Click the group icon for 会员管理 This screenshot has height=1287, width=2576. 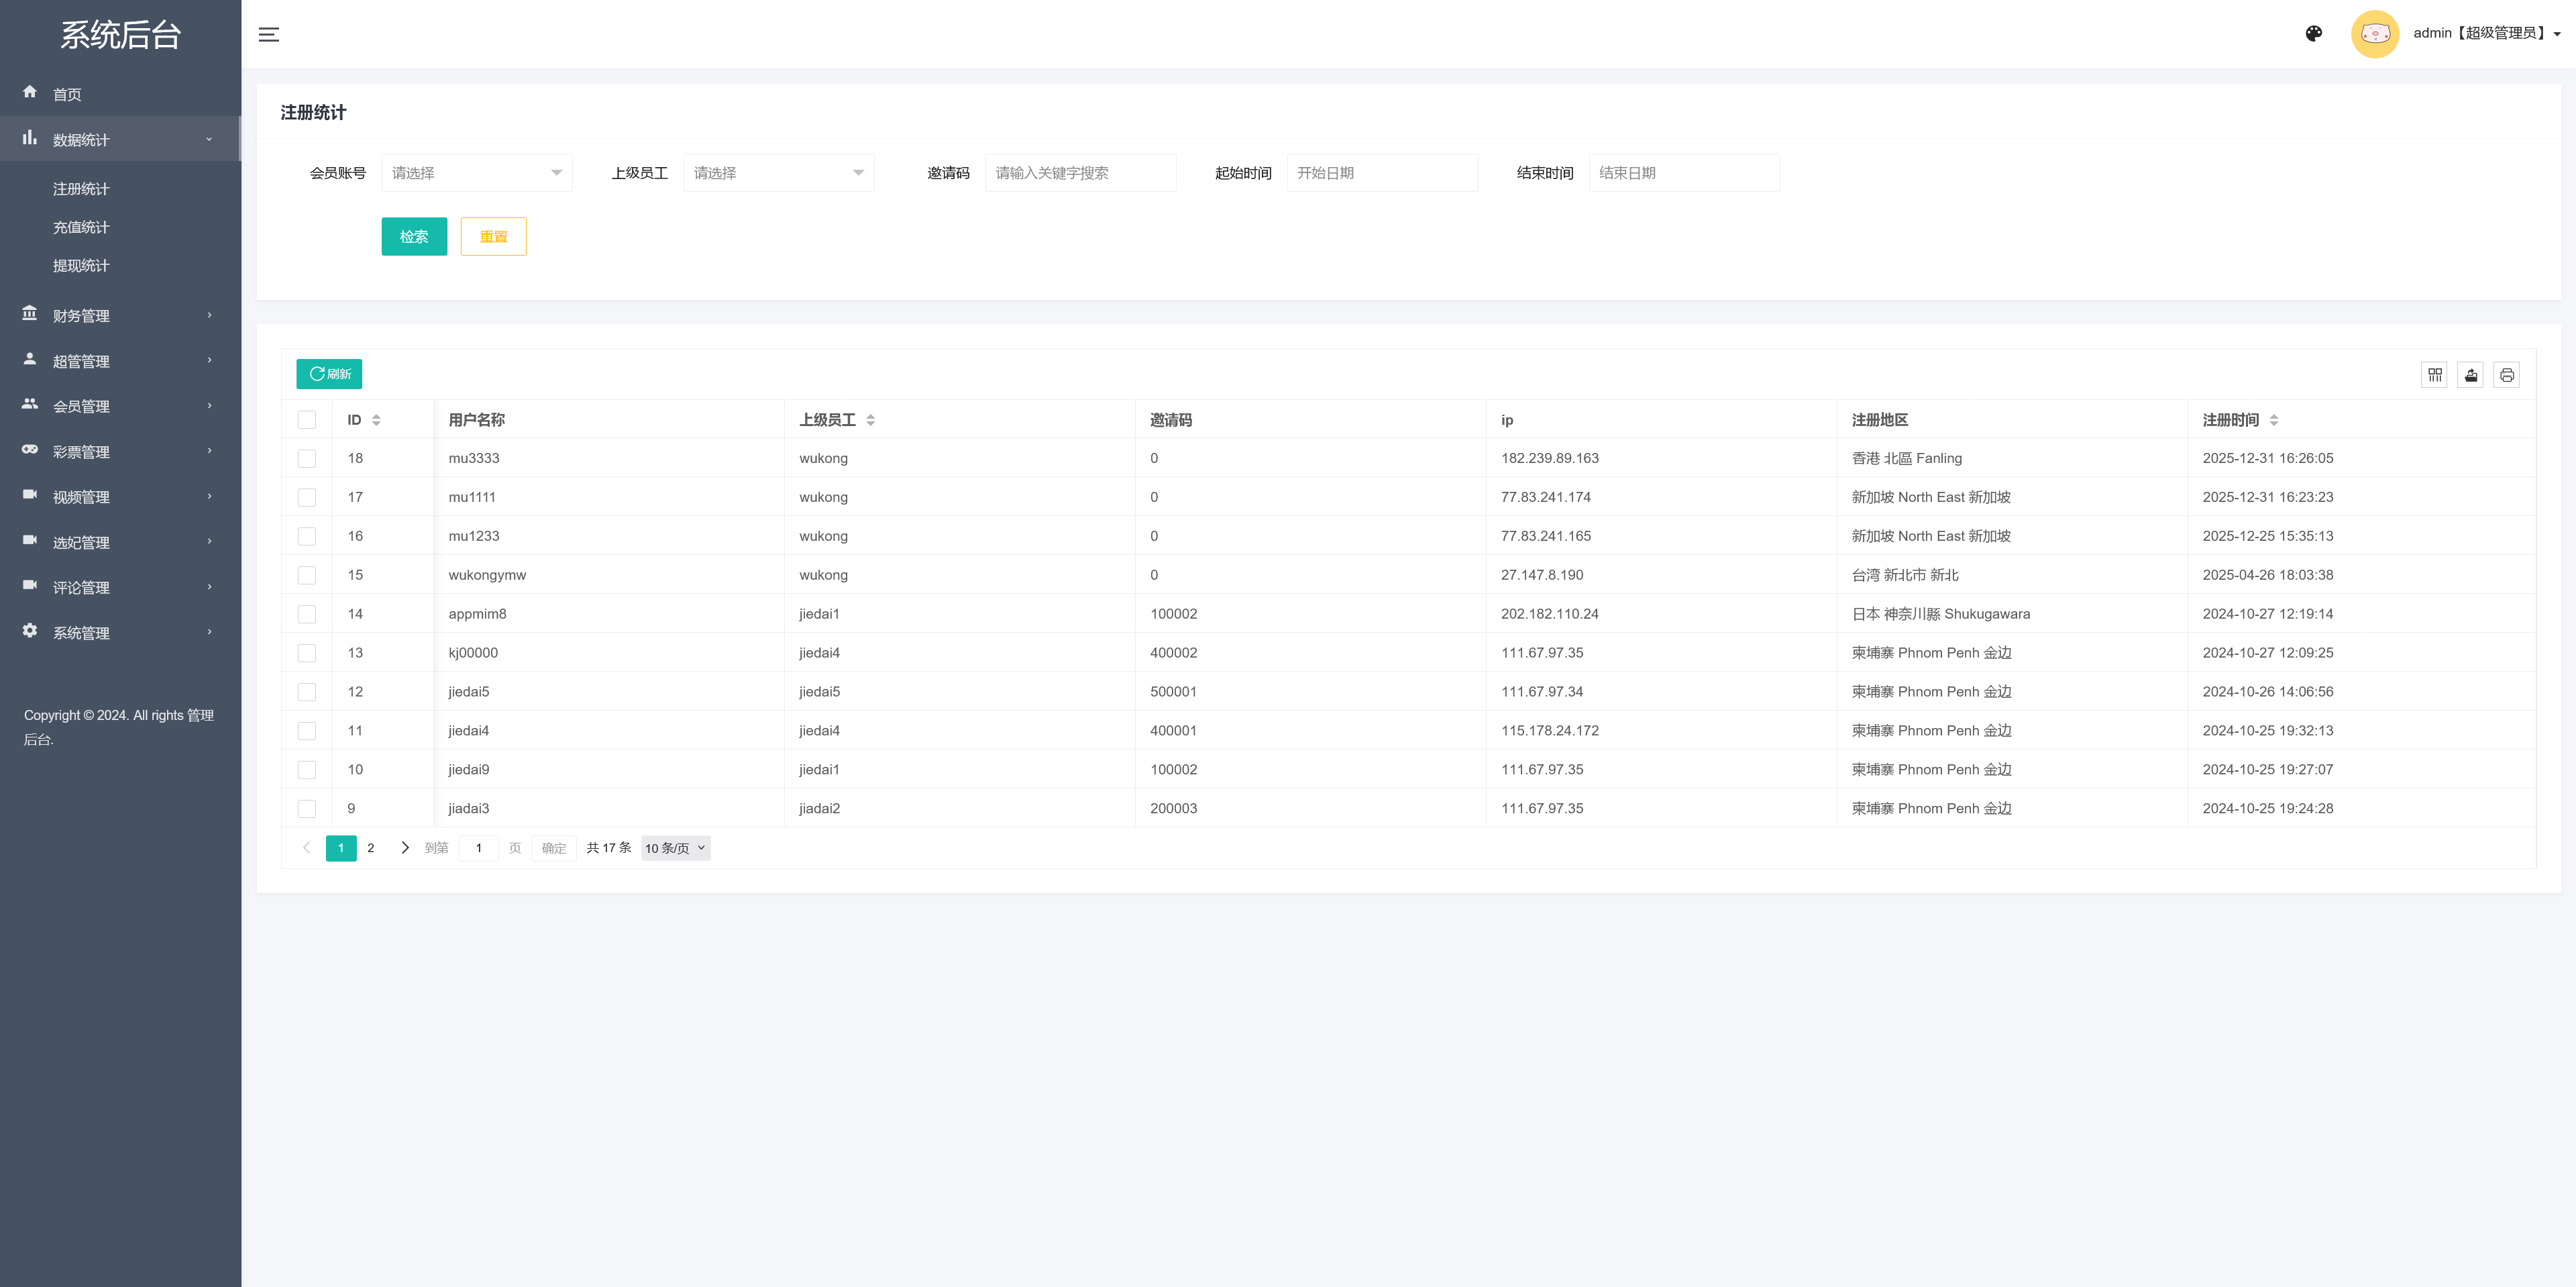tap(30, 404)
